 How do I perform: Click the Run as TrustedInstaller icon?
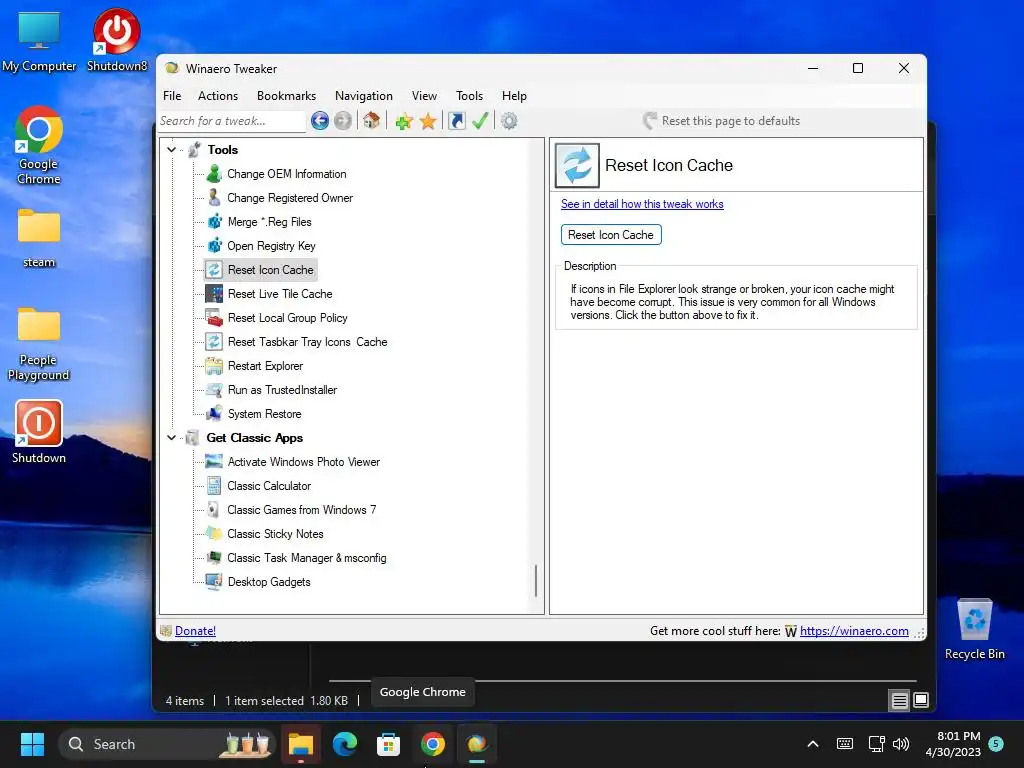(x=214, y=390)
